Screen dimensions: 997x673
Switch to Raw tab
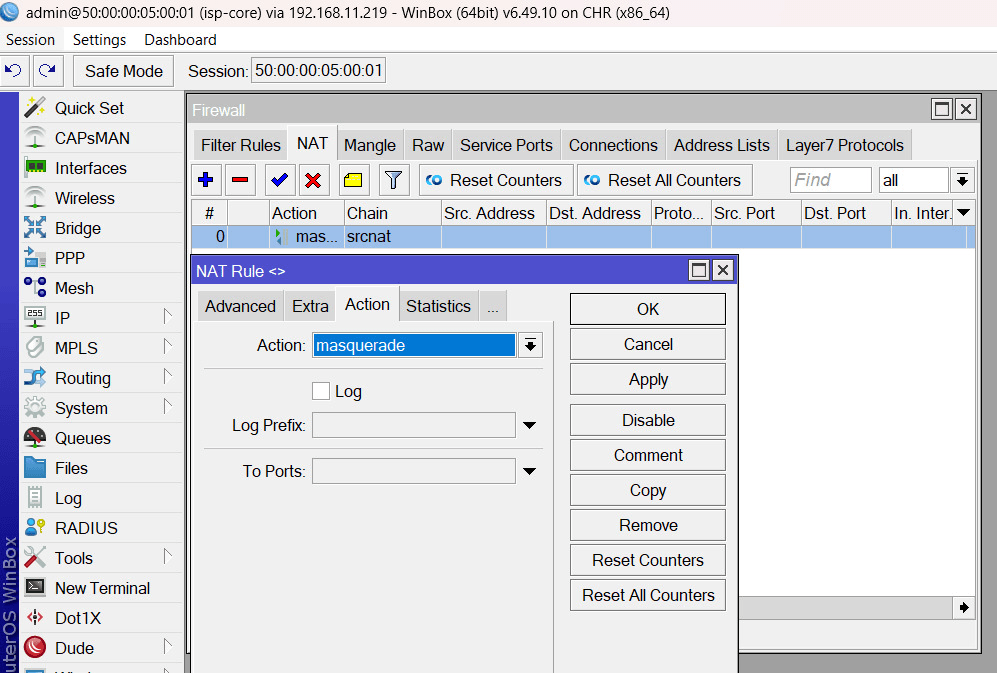point(428,145)
